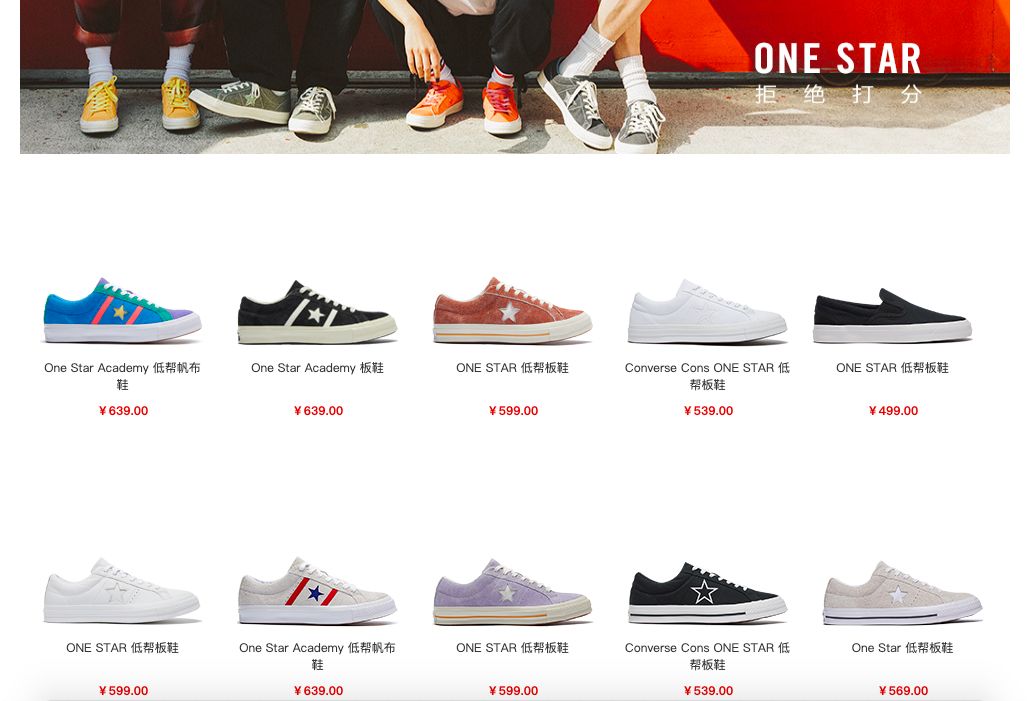Click 'Converse Cons ONE STAR 低帮板鞋' title in first row
The width and height of the screenshot is (1032, 701).
coord(708,376)
